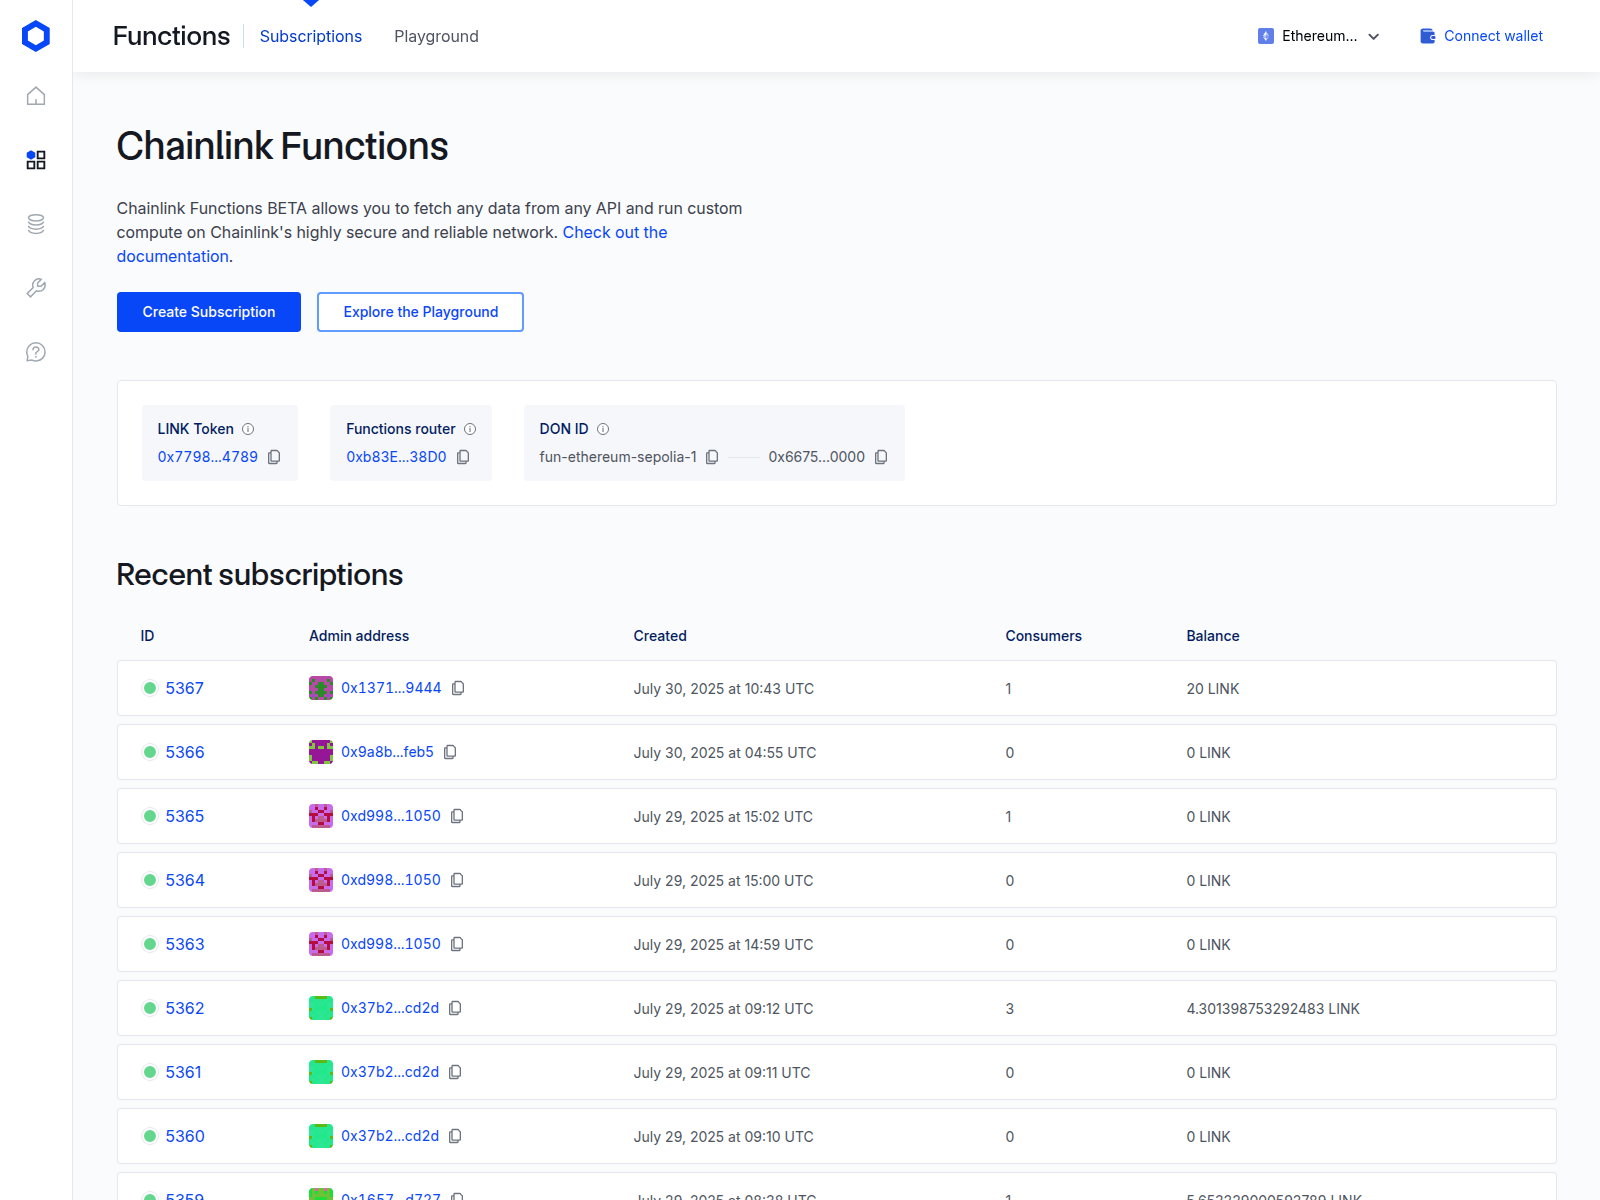Copy admin address of subscription 5365
This screenshot has height=1200, width=1600.
[x=457, y=816]
